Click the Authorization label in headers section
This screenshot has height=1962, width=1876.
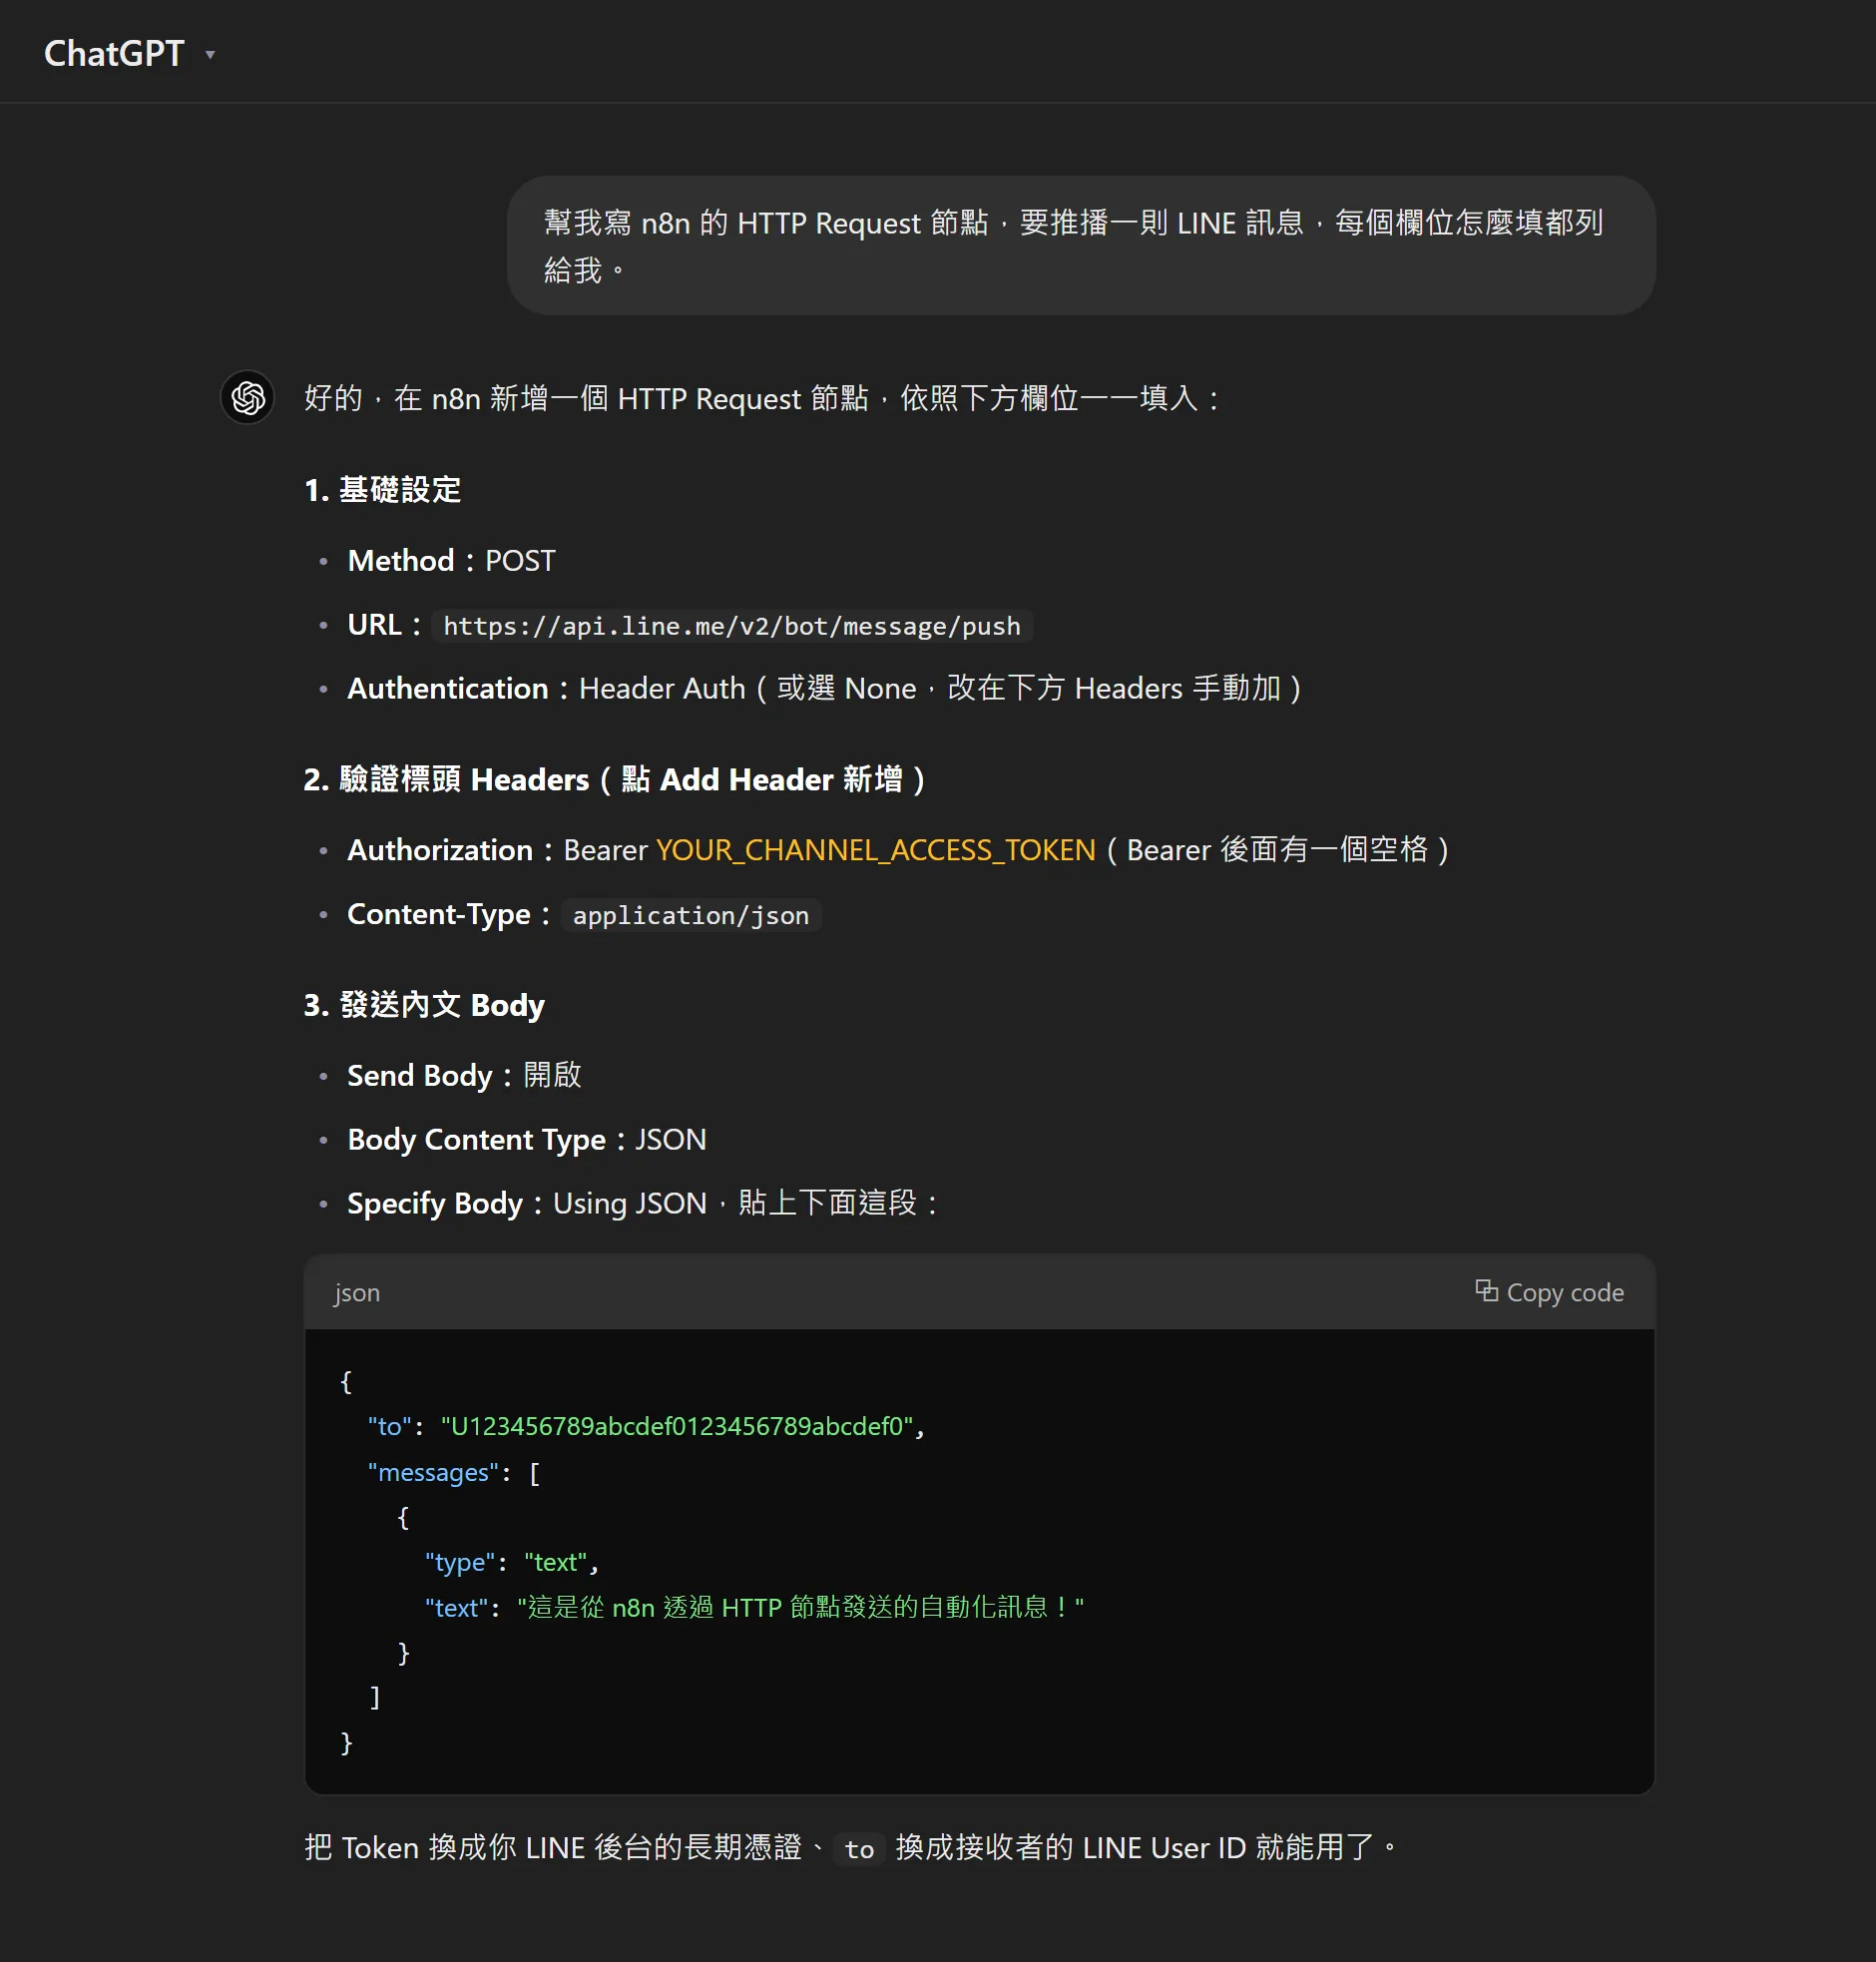[x=440, y=850]
